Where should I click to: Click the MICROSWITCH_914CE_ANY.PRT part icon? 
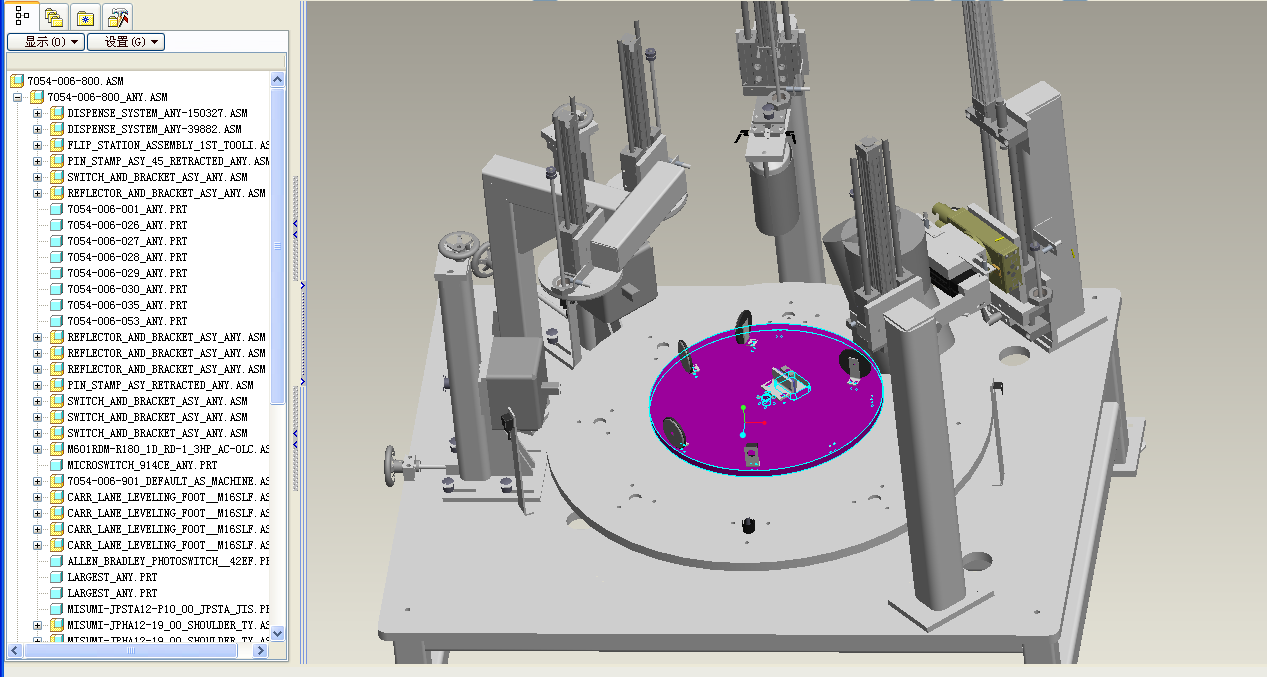click(57, 465)
